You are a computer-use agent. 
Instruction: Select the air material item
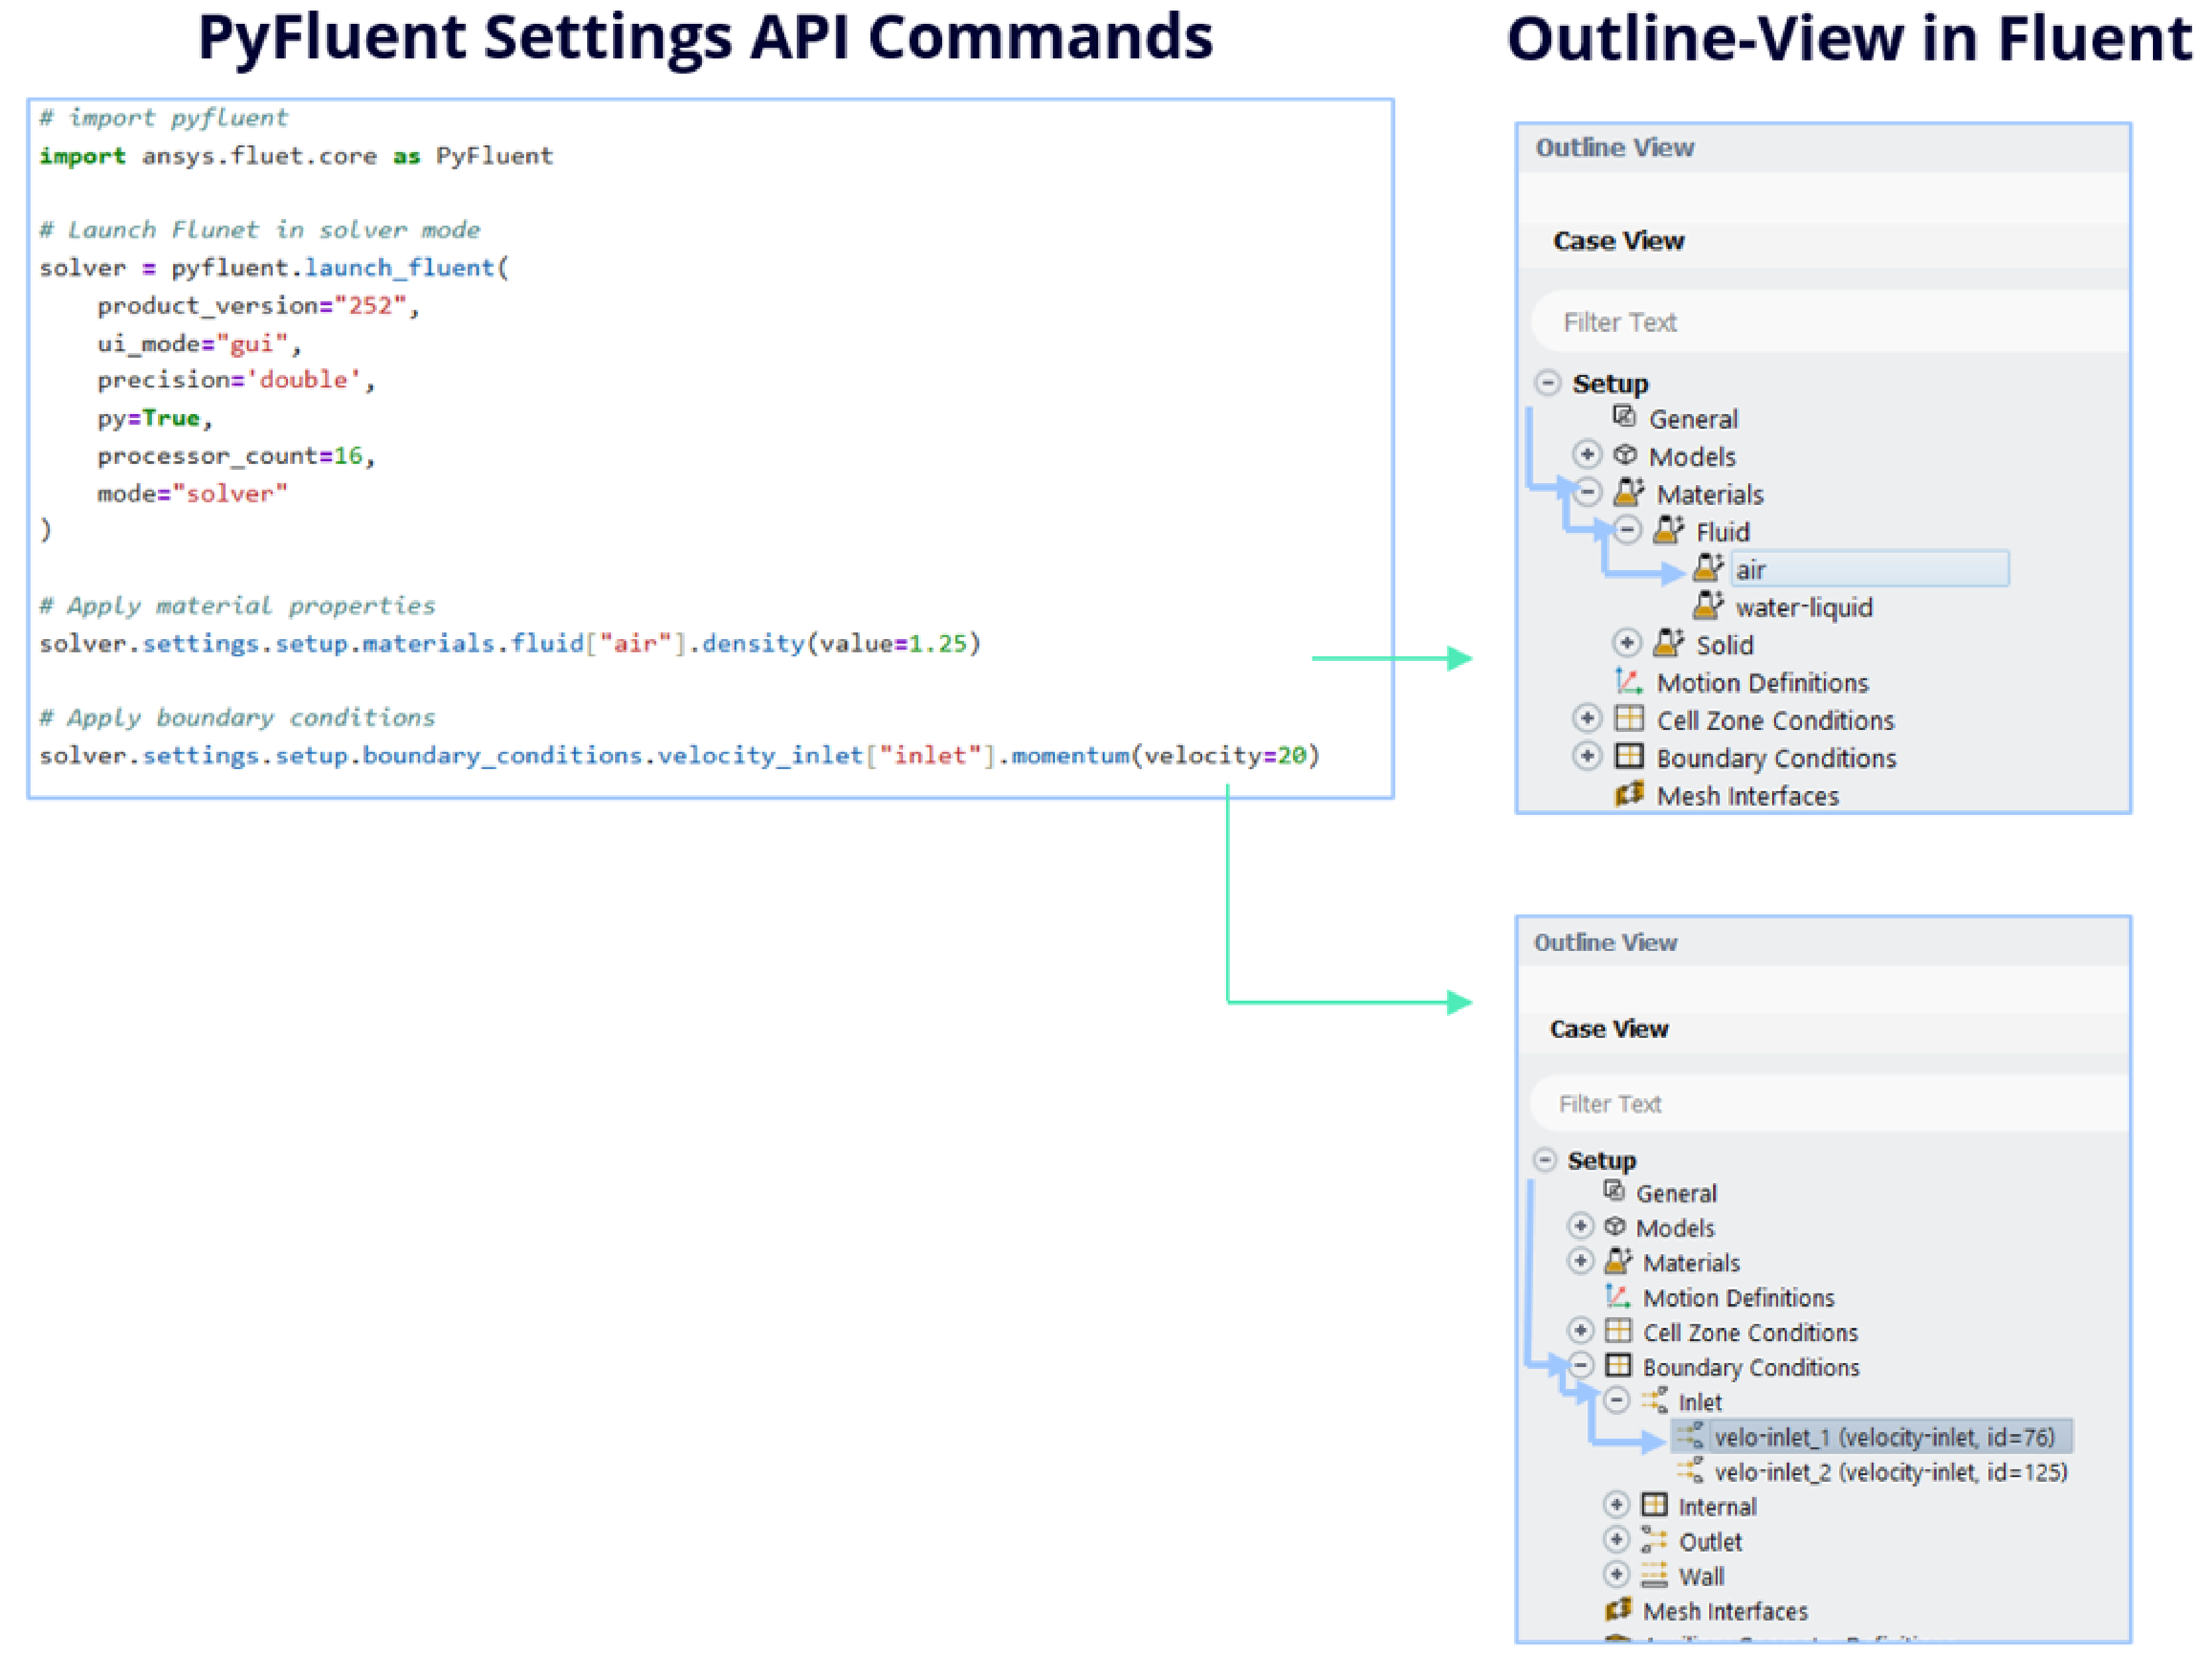coord(1869,569)
